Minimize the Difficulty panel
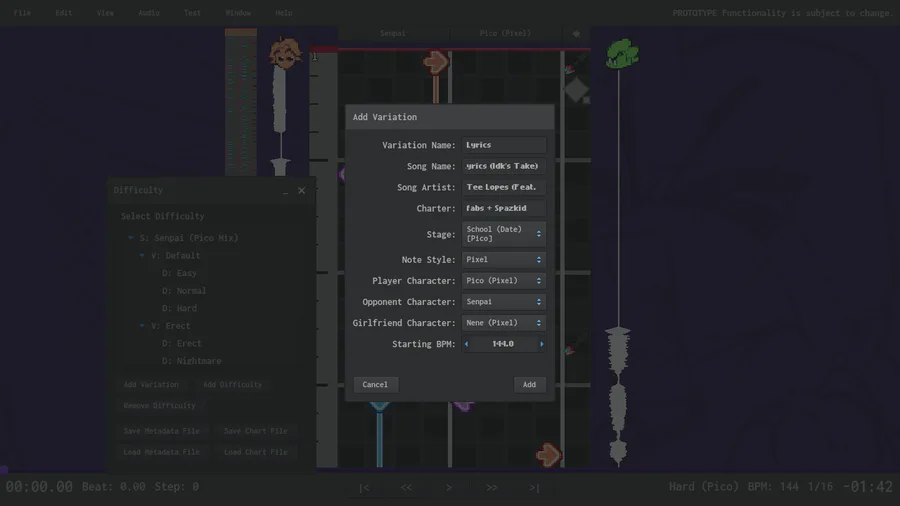Viewport: 900px width, 506px height. (x=285, y=191)
